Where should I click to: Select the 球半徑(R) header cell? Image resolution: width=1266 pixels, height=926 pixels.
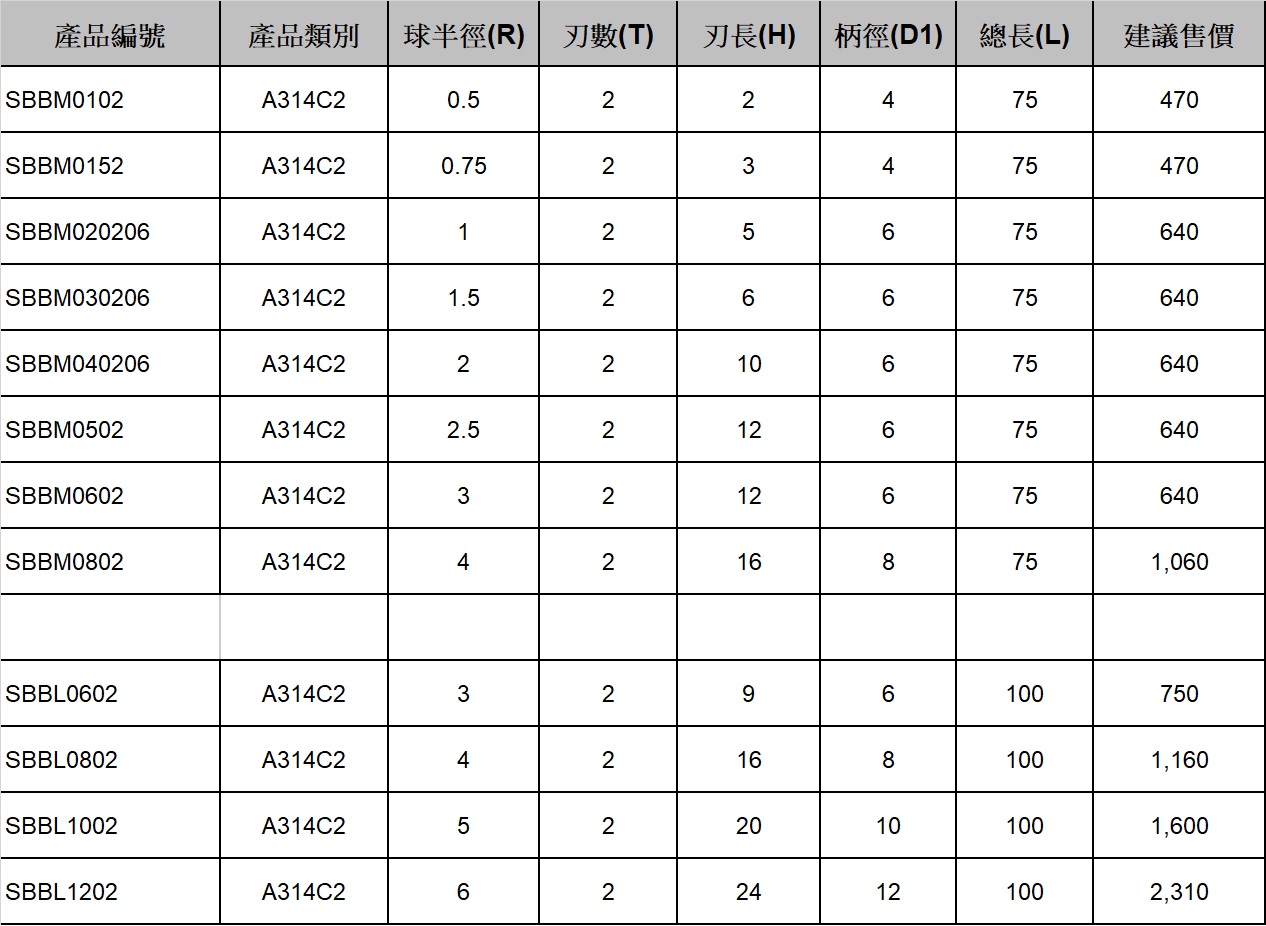click(463, 34)
